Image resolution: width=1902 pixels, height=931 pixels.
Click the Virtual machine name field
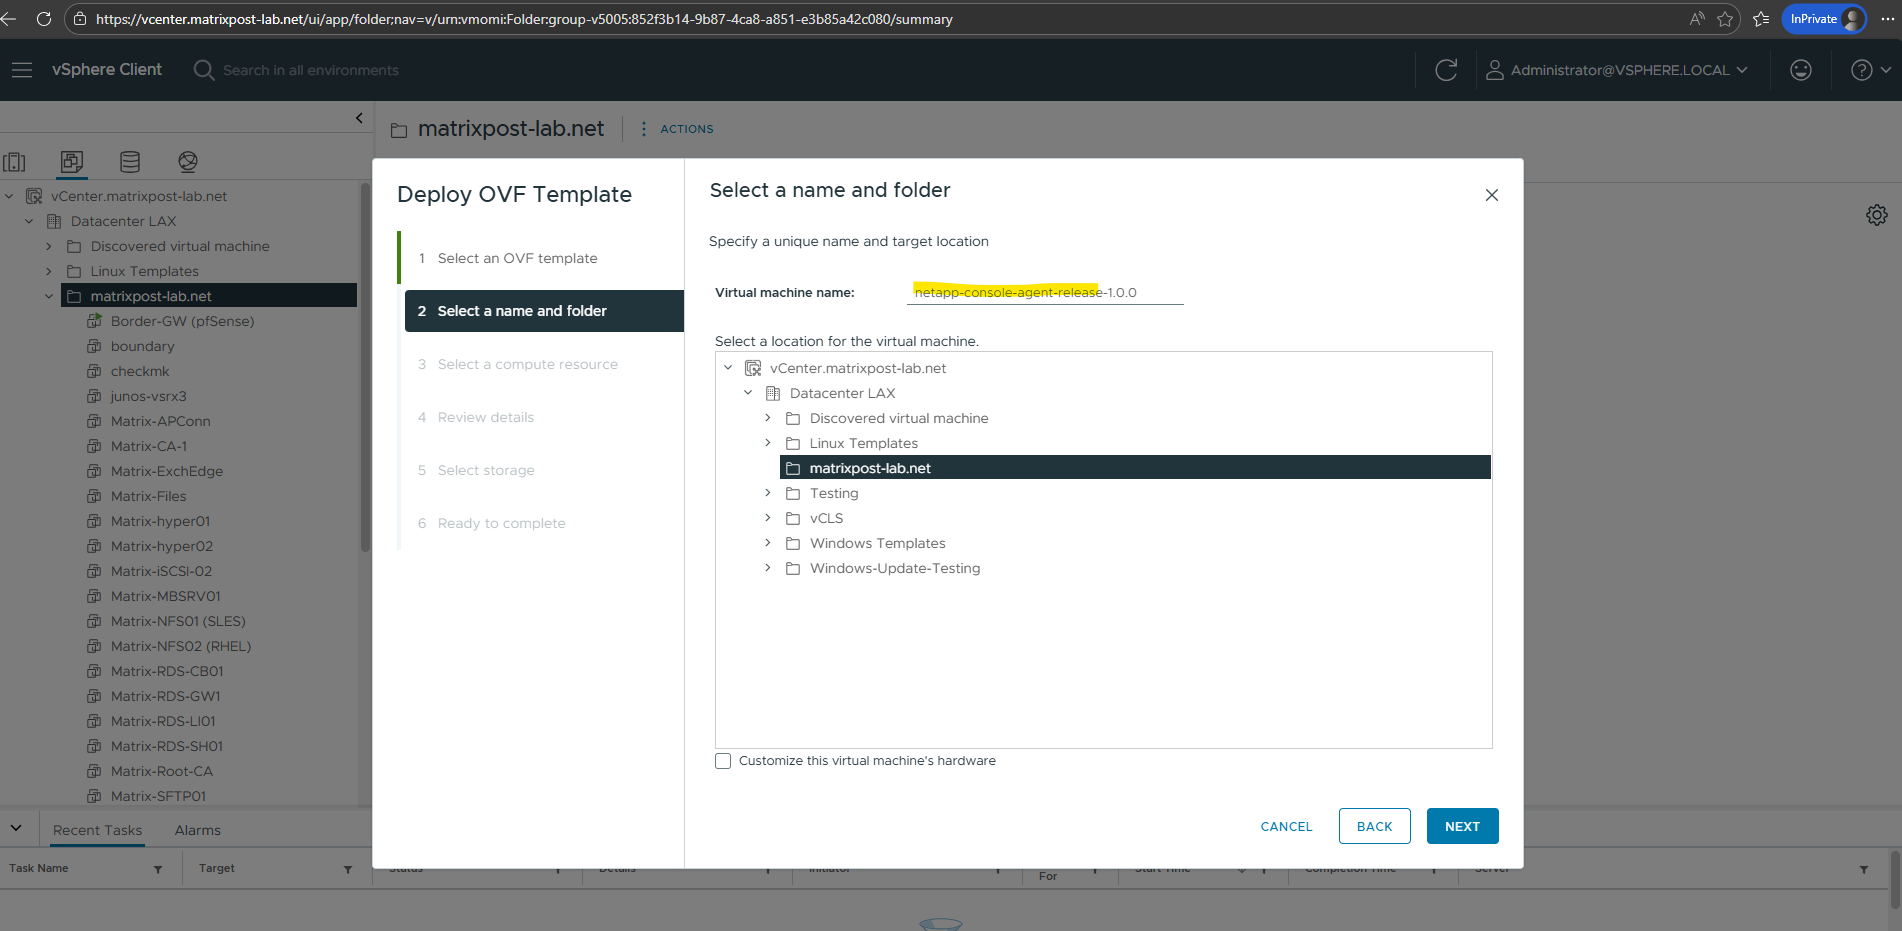[1046, 293]
